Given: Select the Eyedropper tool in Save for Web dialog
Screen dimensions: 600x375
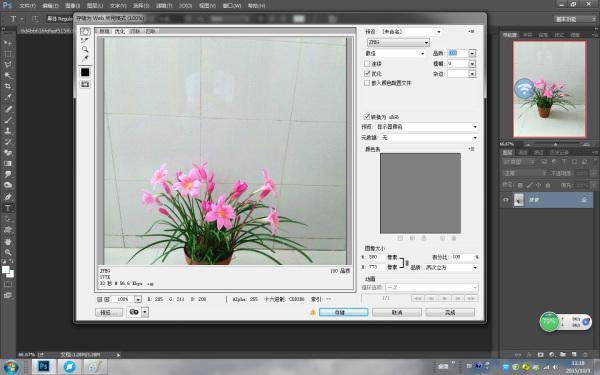Looking at the screenshot, I should [85, 58].
